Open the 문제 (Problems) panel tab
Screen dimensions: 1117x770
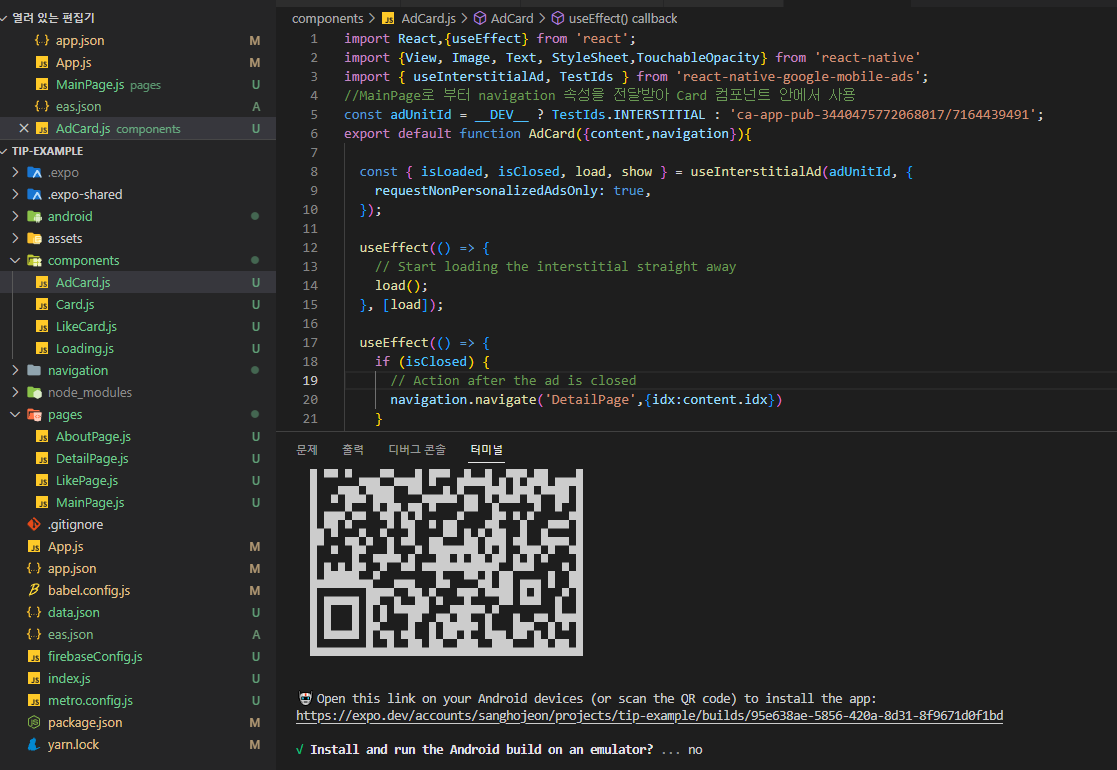[307, 449]
